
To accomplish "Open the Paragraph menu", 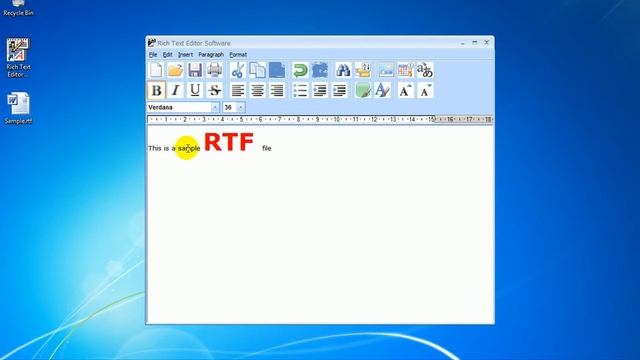I will (x=211, y=55).
